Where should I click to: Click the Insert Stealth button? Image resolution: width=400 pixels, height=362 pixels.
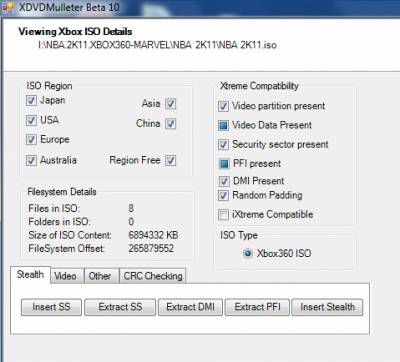(x=327, y=307)
